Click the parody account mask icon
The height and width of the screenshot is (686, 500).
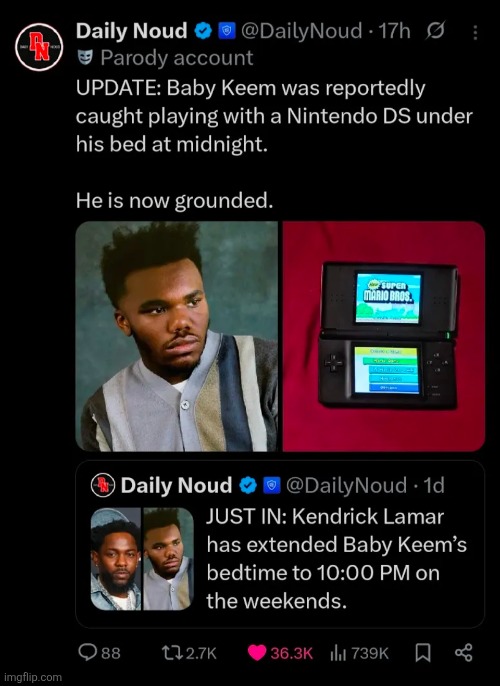pos(85,57)
